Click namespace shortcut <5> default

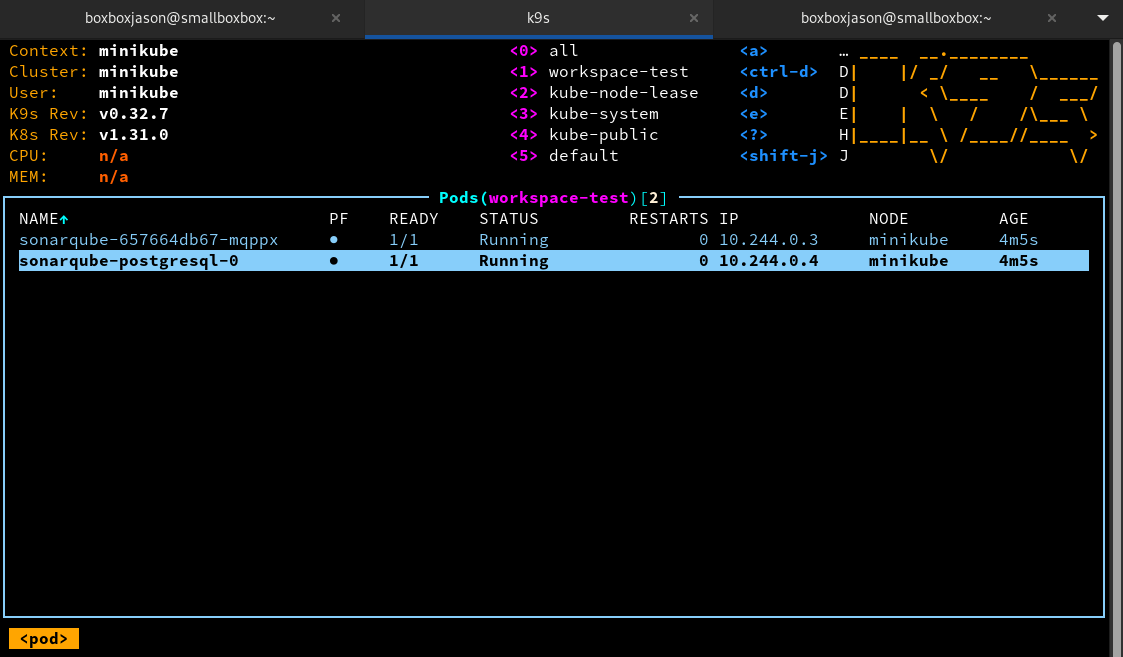[564, 155]
